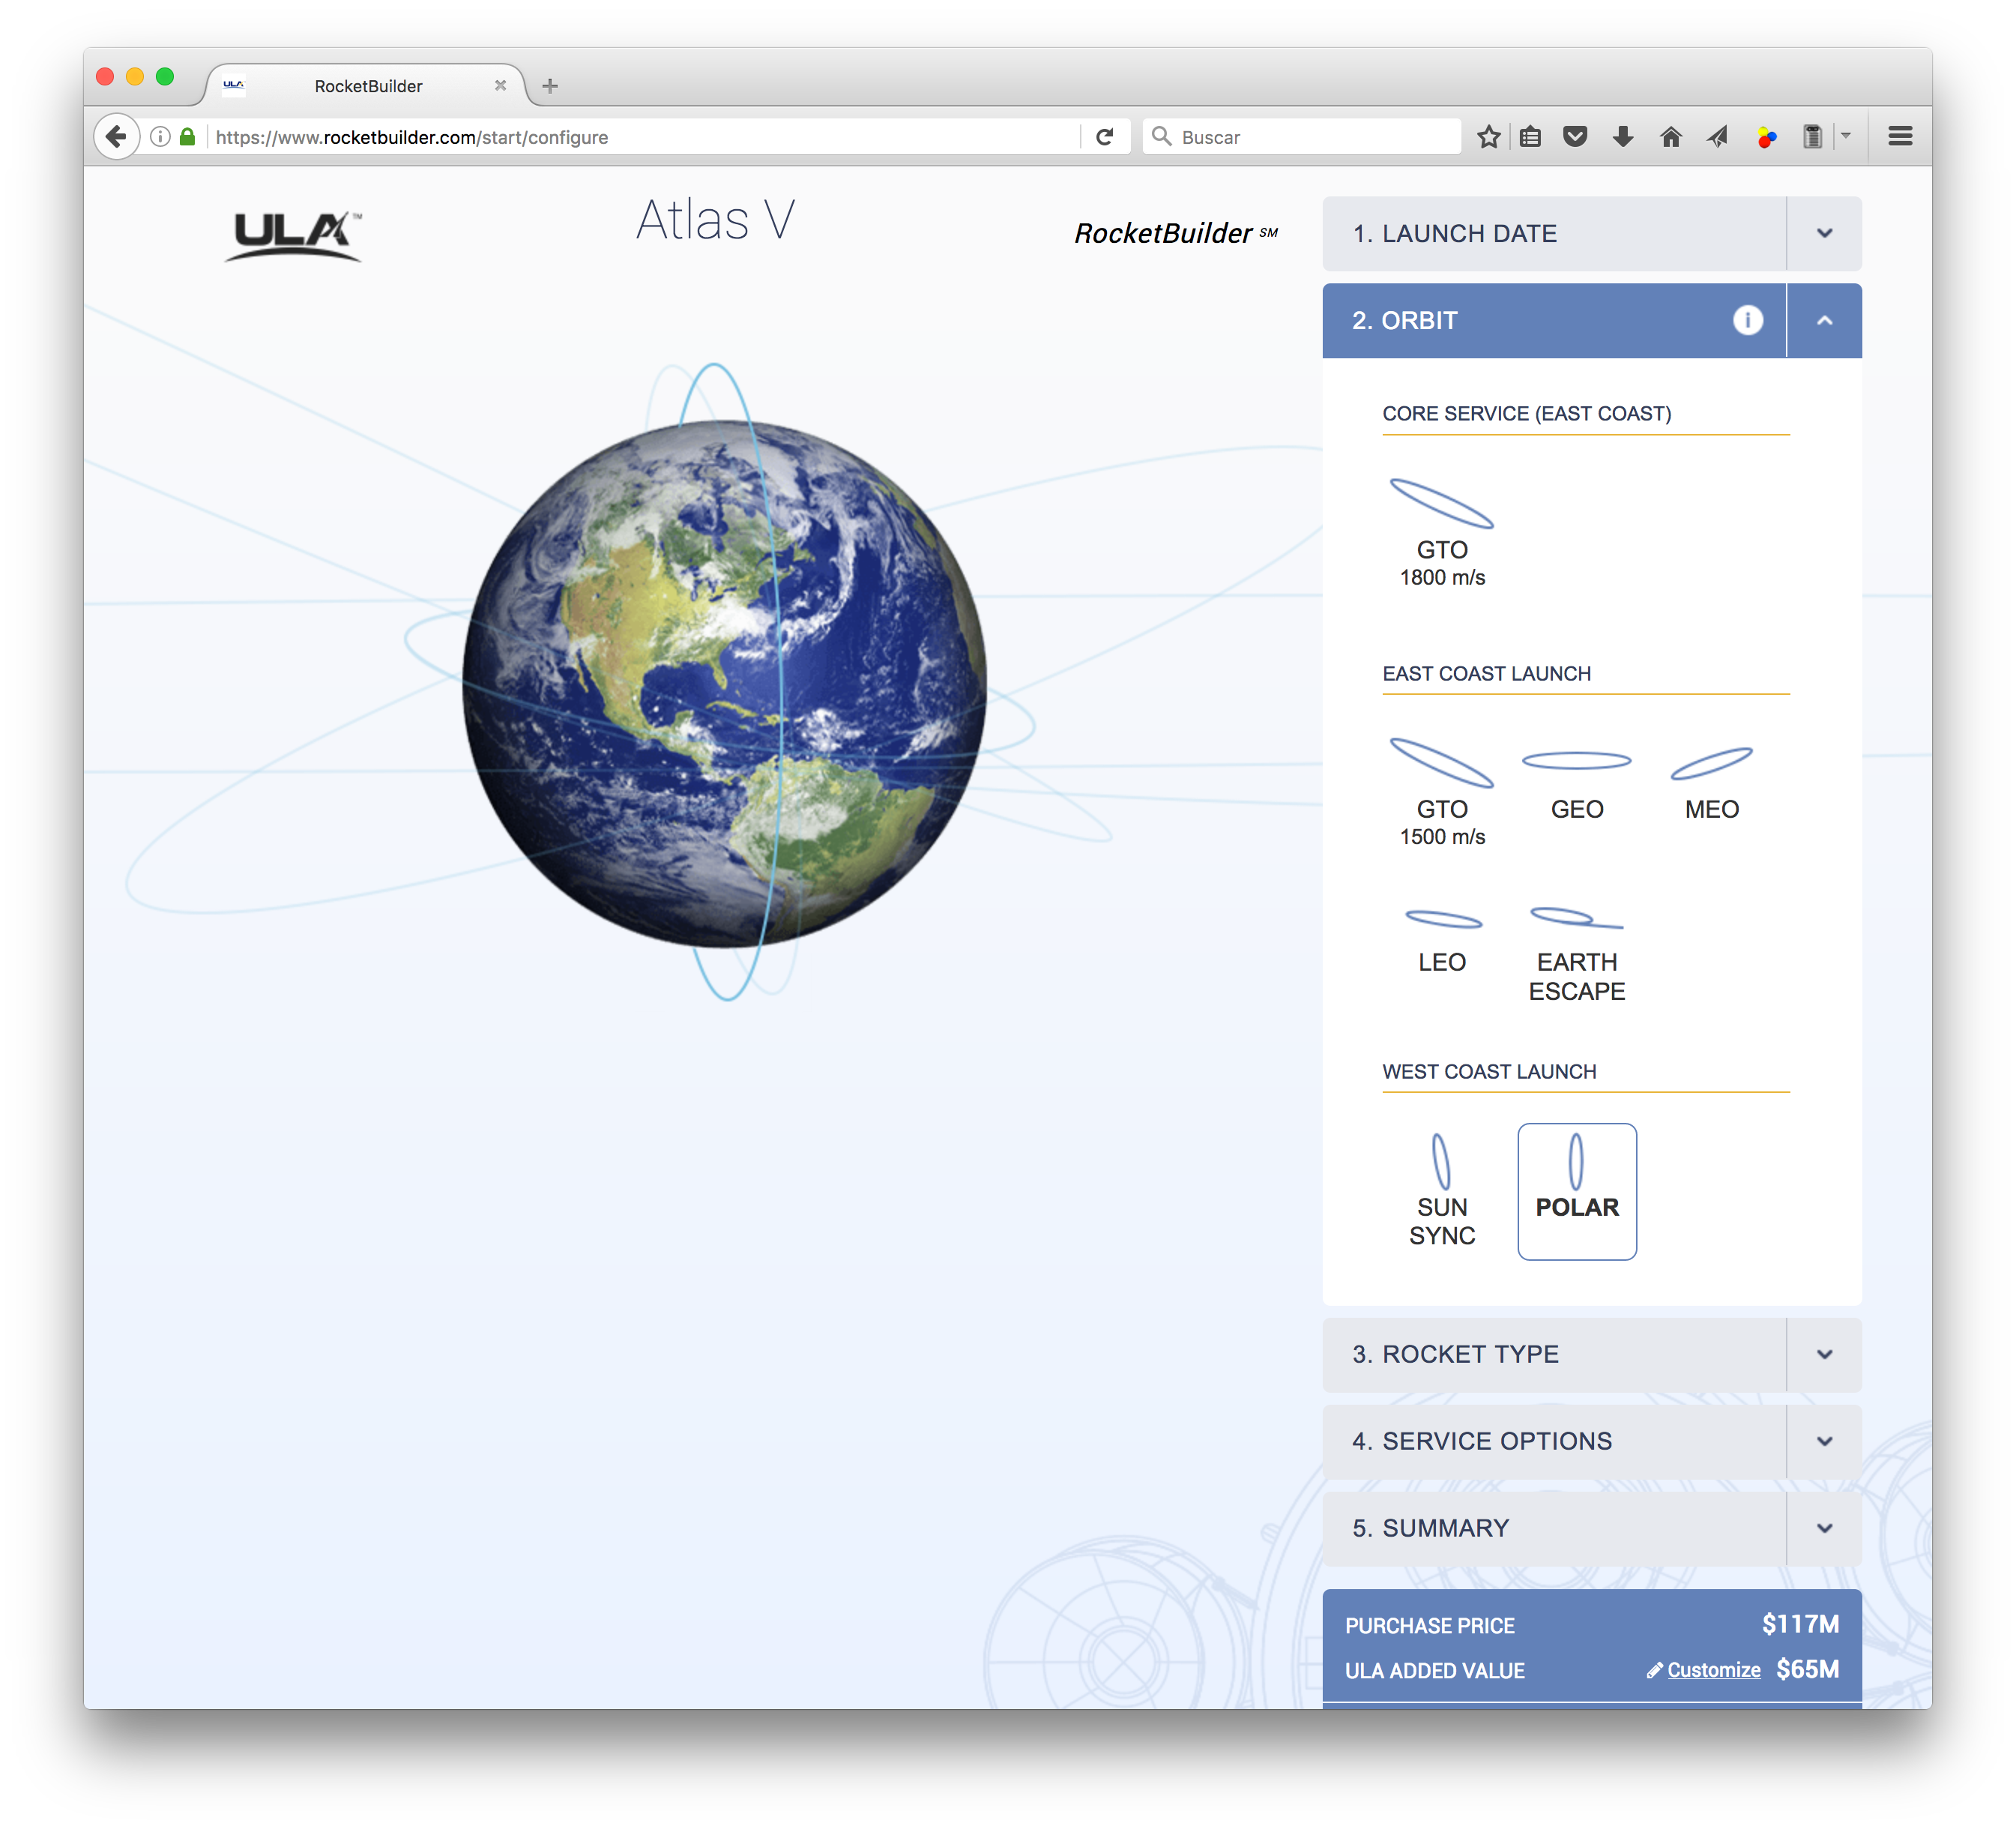Screen dimensions: 2016x1829
Task: Click the selected Polar orbit option
Action: click(x=1577, y=1191)
